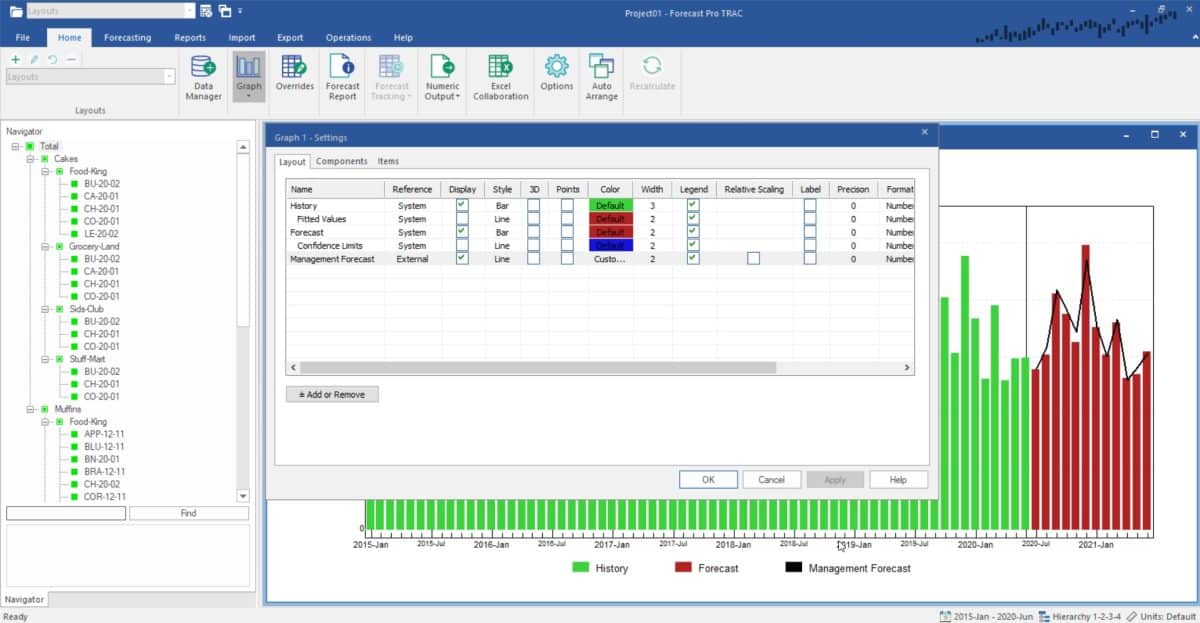Enable Display for Fitted Values row
This screenshot has width=1200, height=623.
point(462,219)
